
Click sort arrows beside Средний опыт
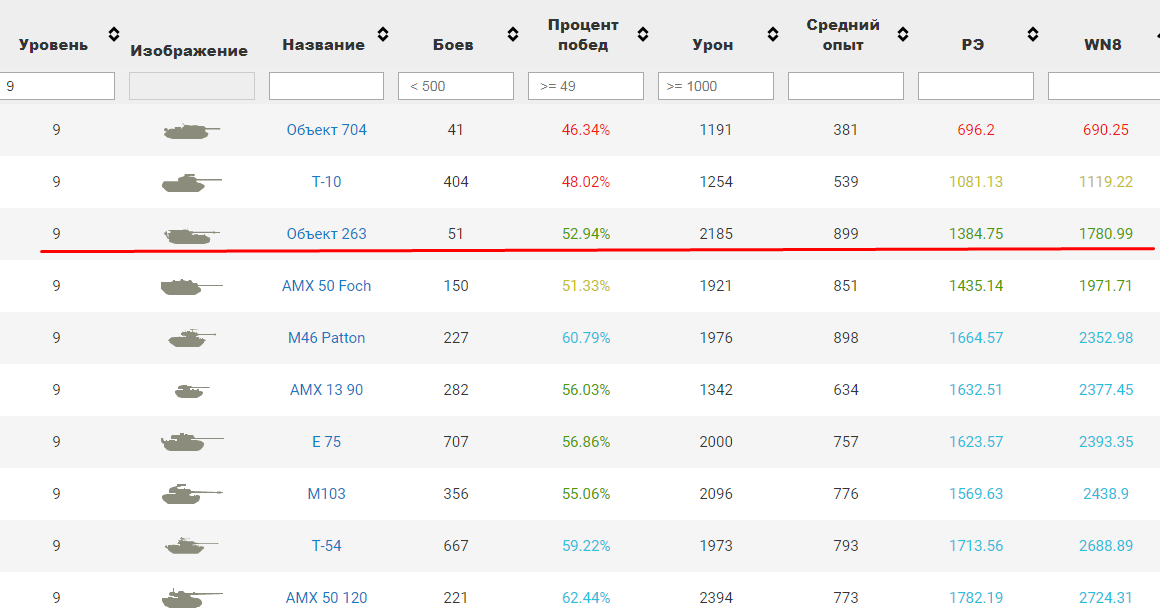pos(903,35)
